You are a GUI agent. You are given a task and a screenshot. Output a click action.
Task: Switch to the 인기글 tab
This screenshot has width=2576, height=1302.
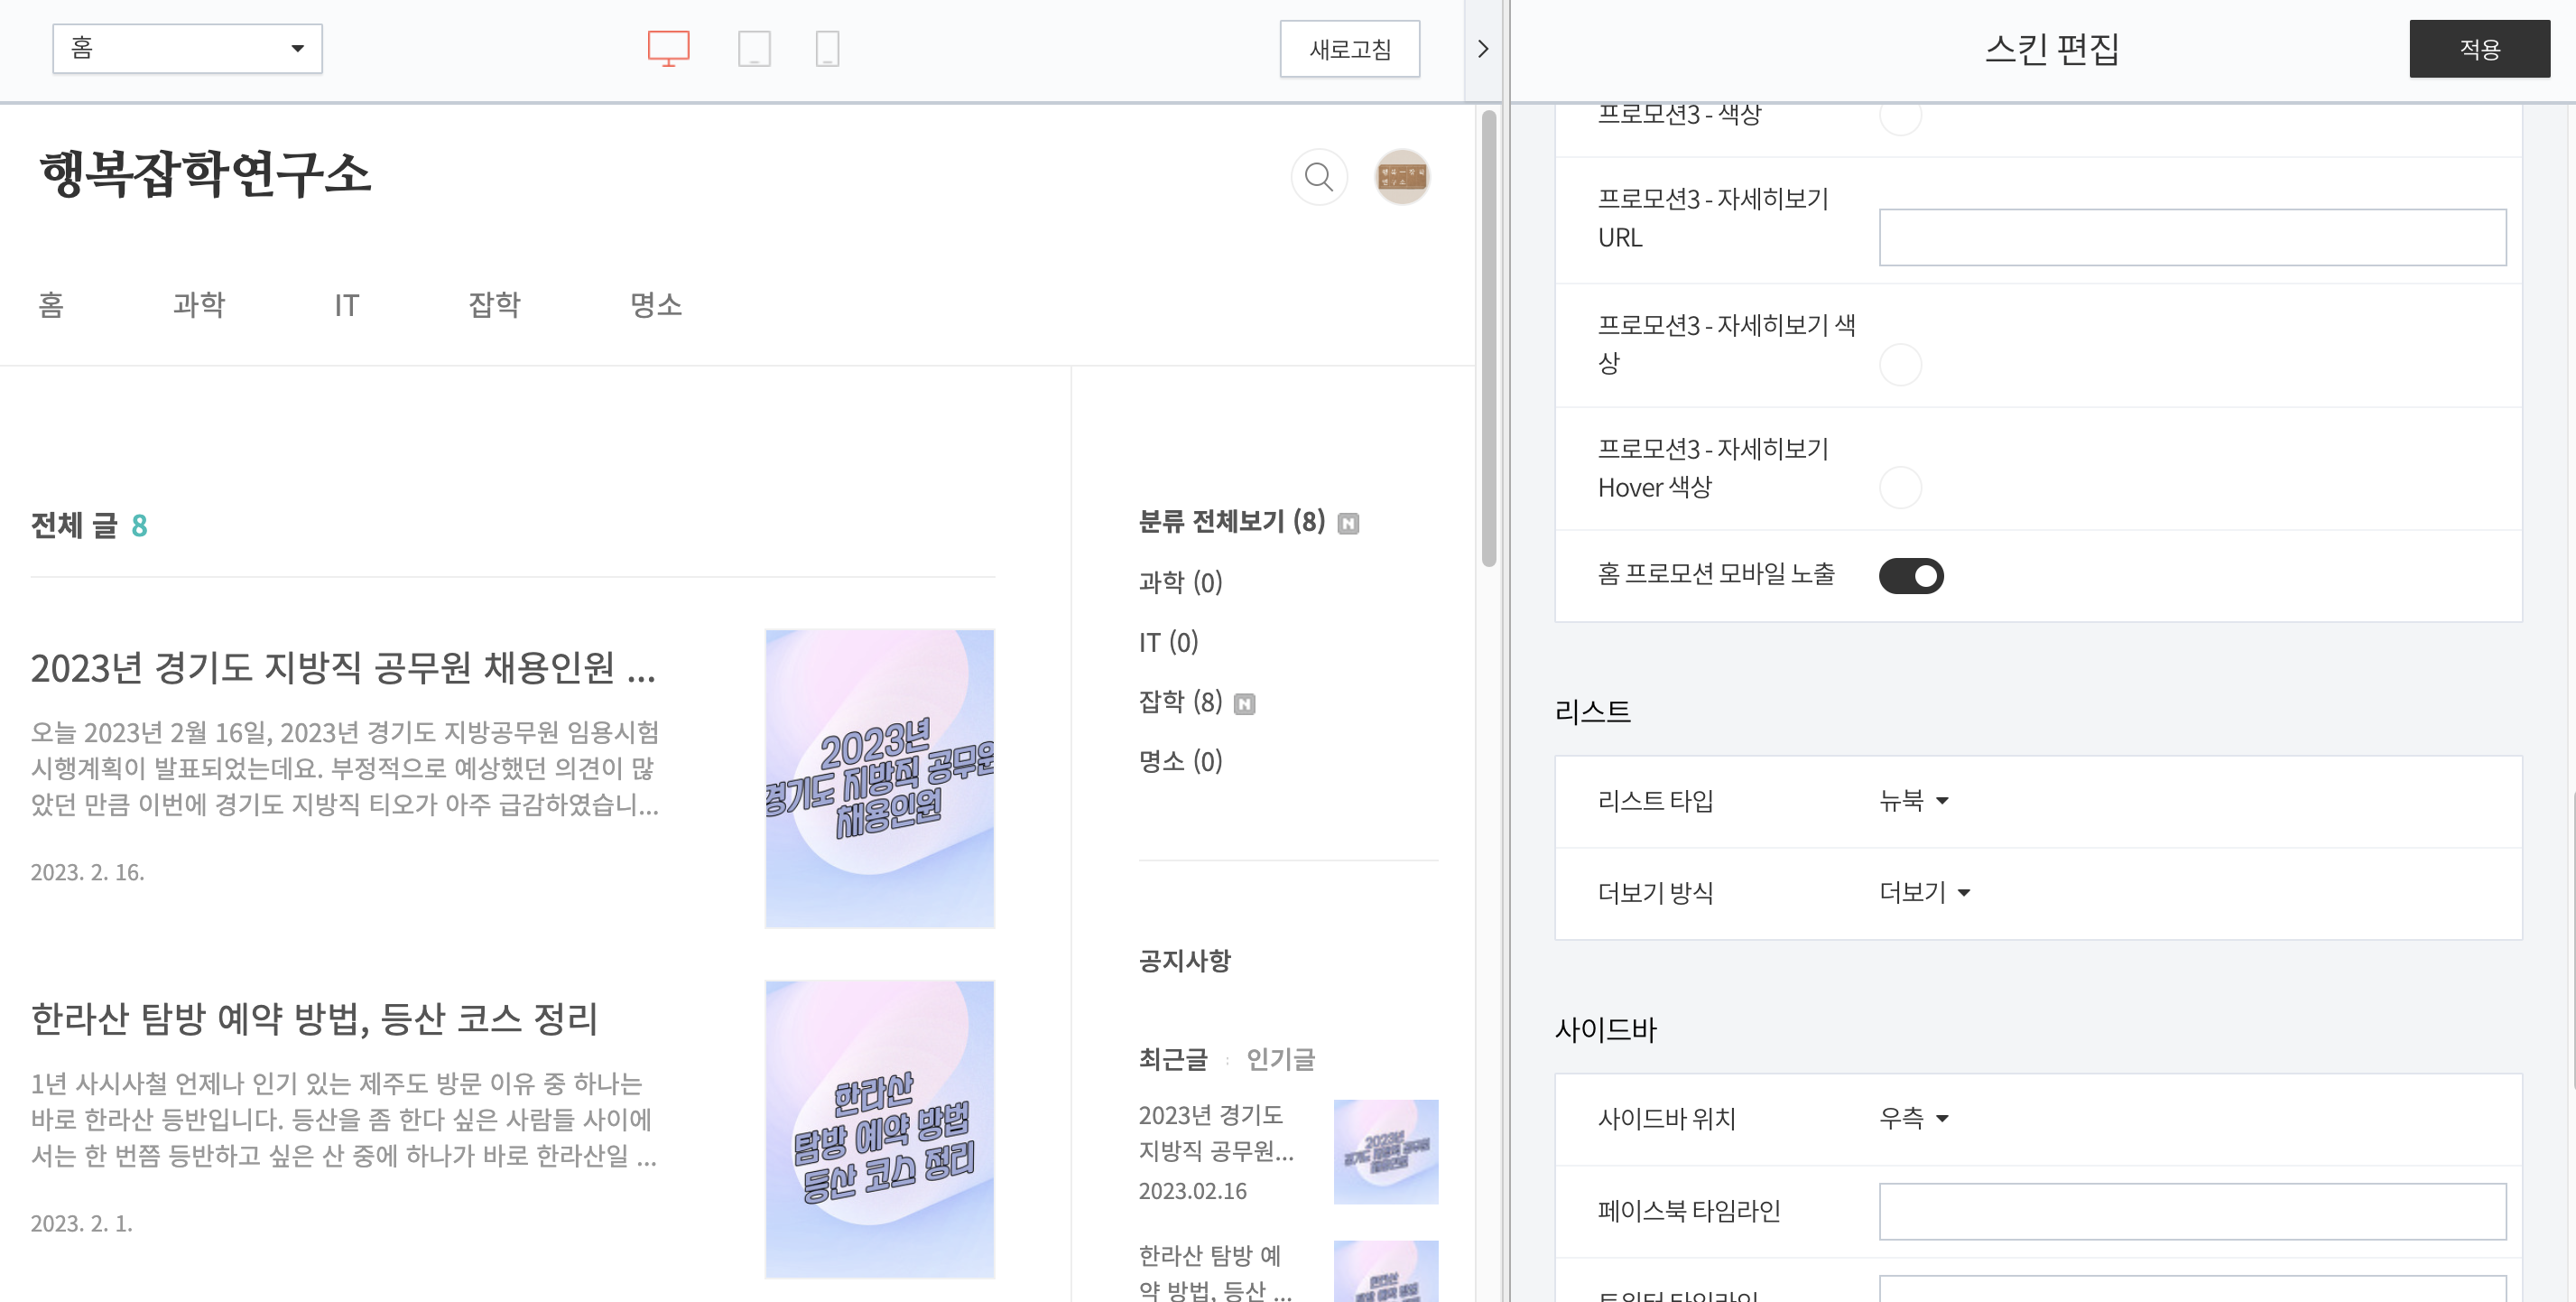click(1281, 1060)
